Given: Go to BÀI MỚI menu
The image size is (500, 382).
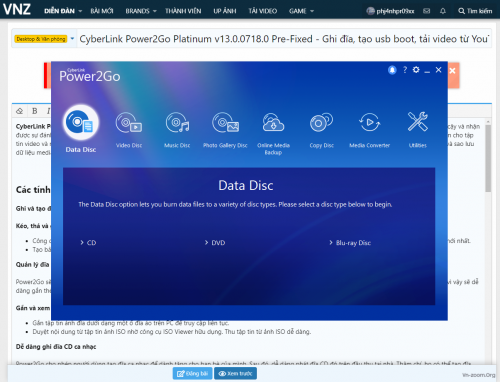Looking at the screenshot, I should click(x=102, y=11).
